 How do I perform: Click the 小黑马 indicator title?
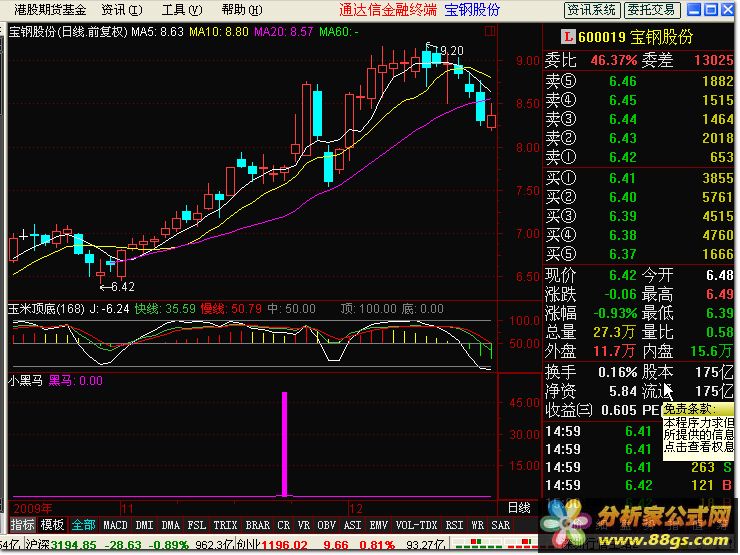click(25, 380)
